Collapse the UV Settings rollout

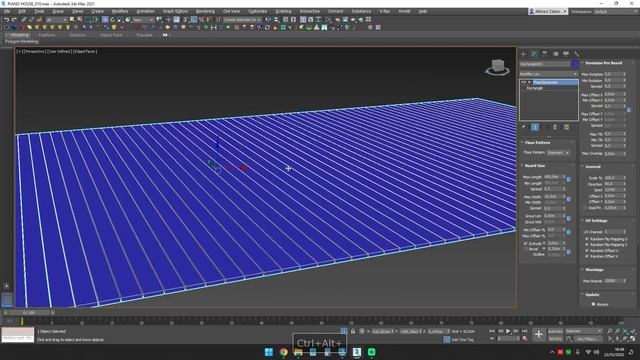[x=596, y=221]
